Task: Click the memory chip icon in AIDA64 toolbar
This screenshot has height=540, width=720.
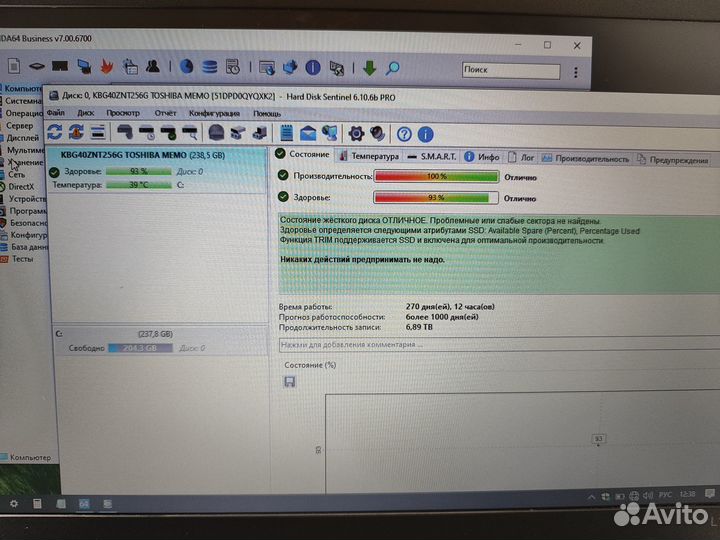Action: click(x=60, y=67)
